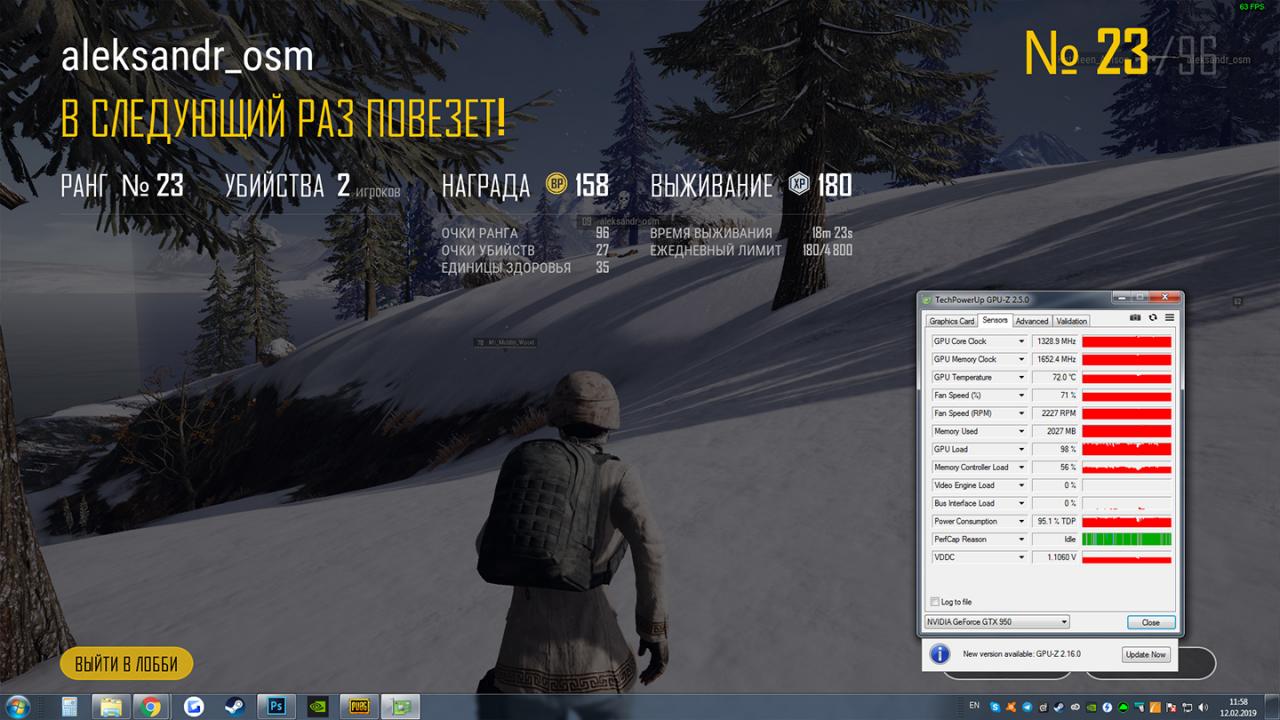Open the volume speaker tray icon
Screen dimensions: 1280x720
click(1202, 707)
